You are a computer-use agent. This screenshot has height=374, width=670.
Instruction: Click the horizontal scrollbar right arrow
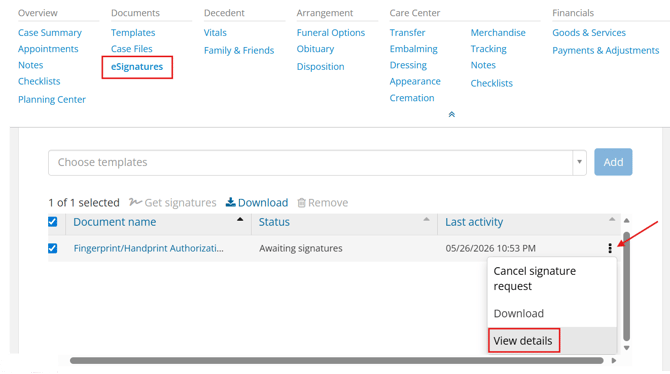[614, 361]
